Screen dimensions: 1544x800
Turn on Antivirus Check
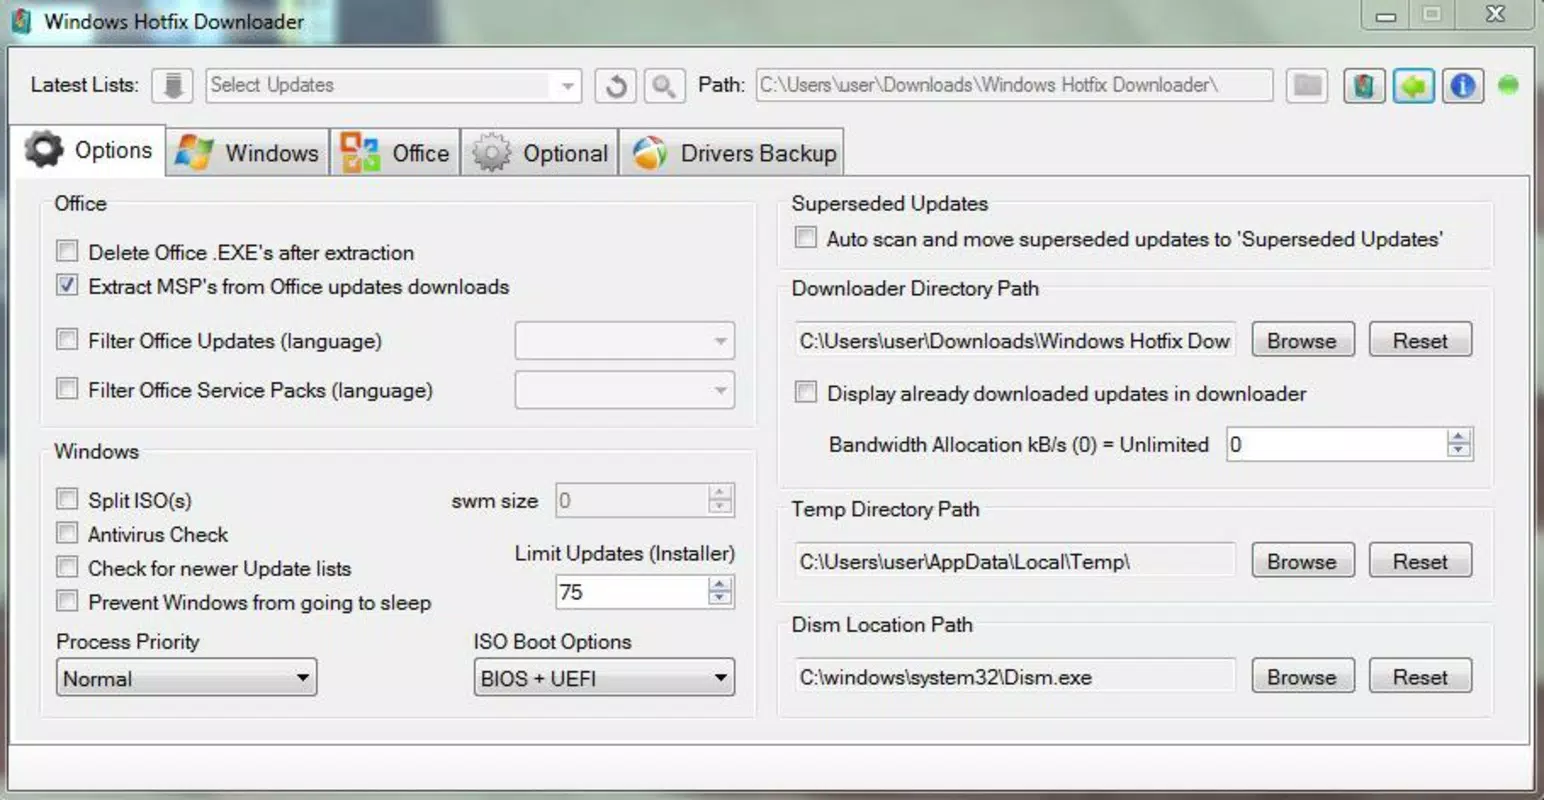pos(67,532)
